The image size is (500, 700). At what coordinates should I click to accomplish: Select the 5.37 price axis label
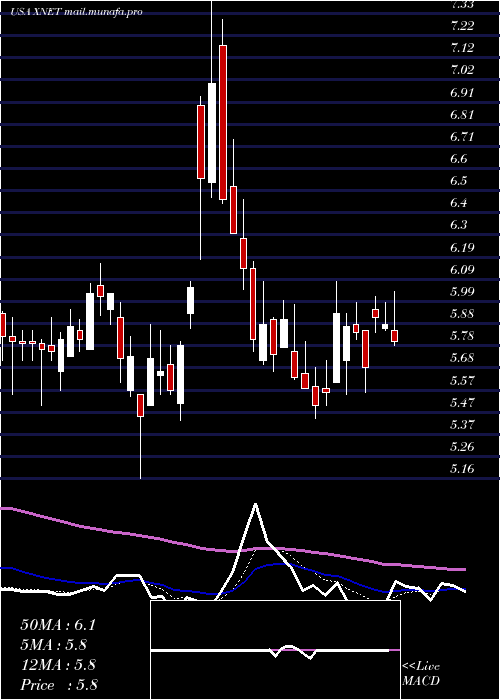(462, 425)
